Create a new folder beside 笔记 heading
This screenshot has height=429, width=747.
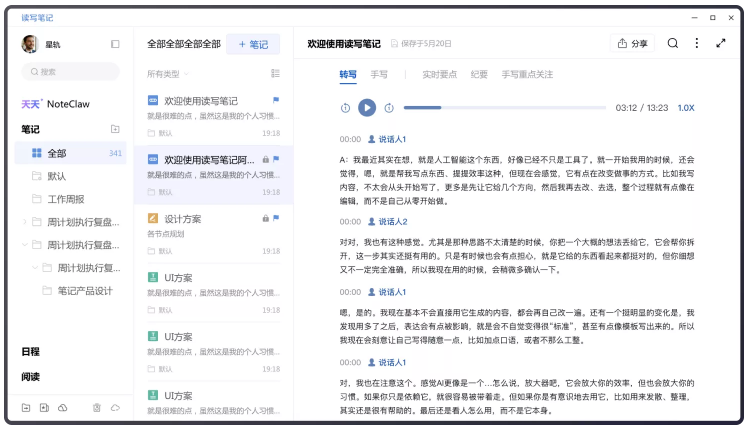coord(115,129)
